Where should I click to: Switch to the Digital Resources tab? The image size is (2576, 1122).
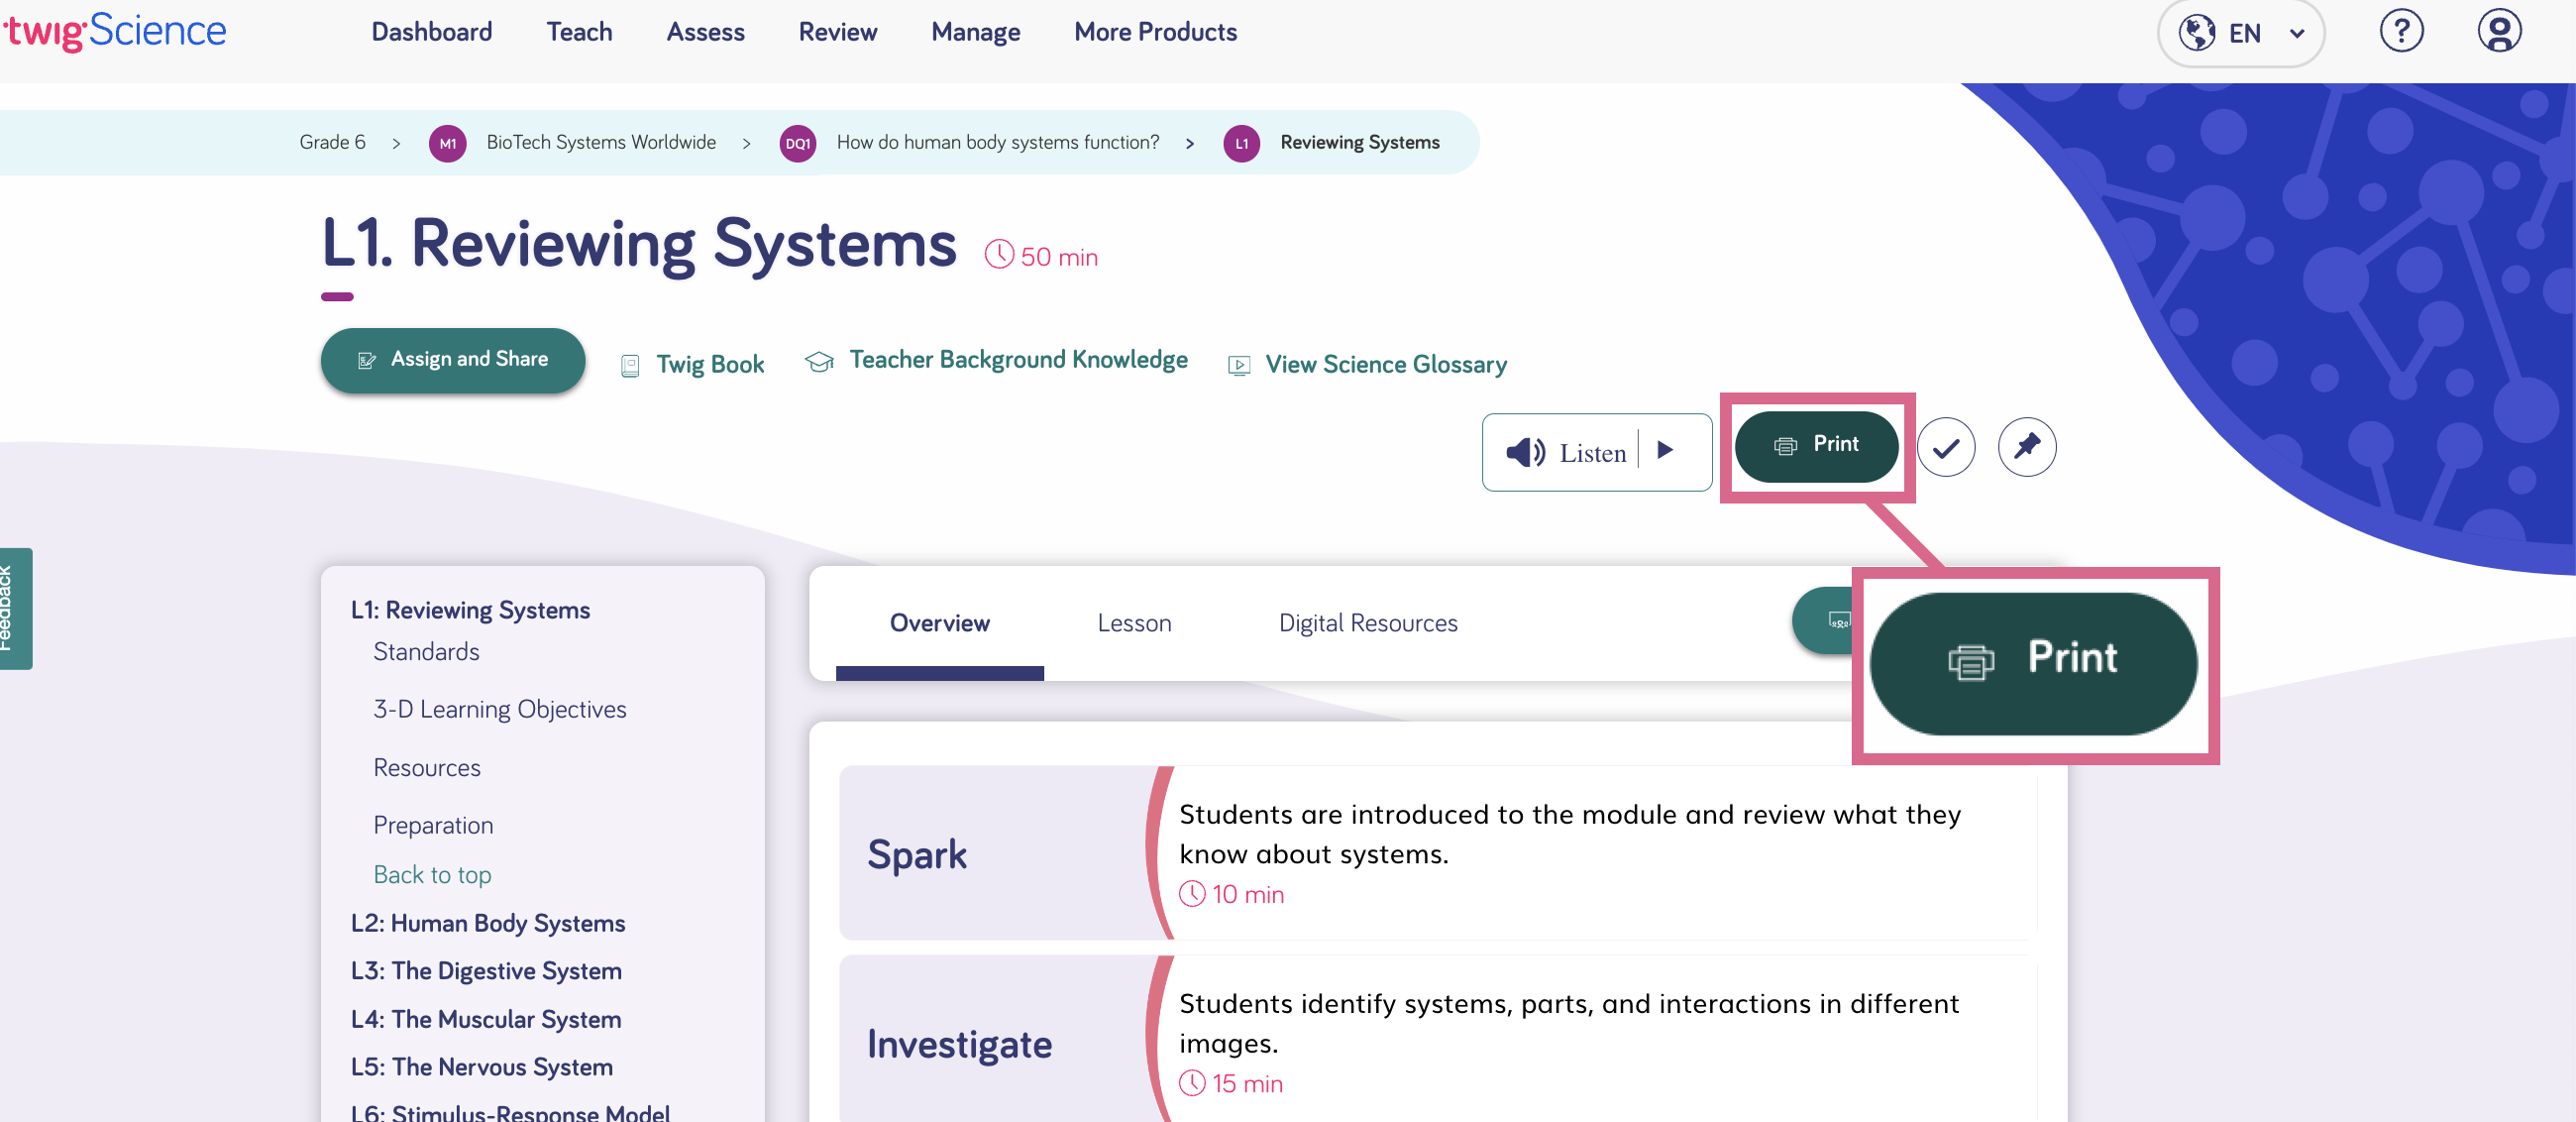point(1367,622)
